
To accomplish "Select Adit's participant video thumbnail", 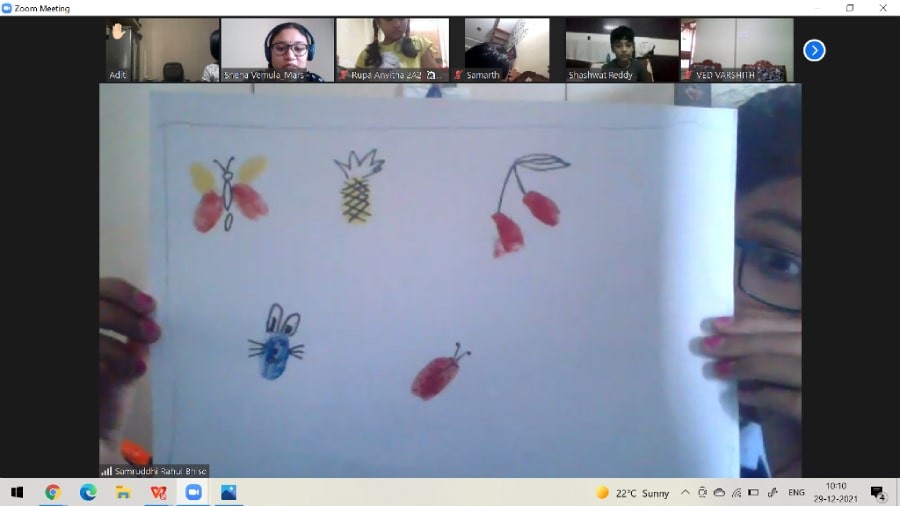I will click(x=162, y=49).
